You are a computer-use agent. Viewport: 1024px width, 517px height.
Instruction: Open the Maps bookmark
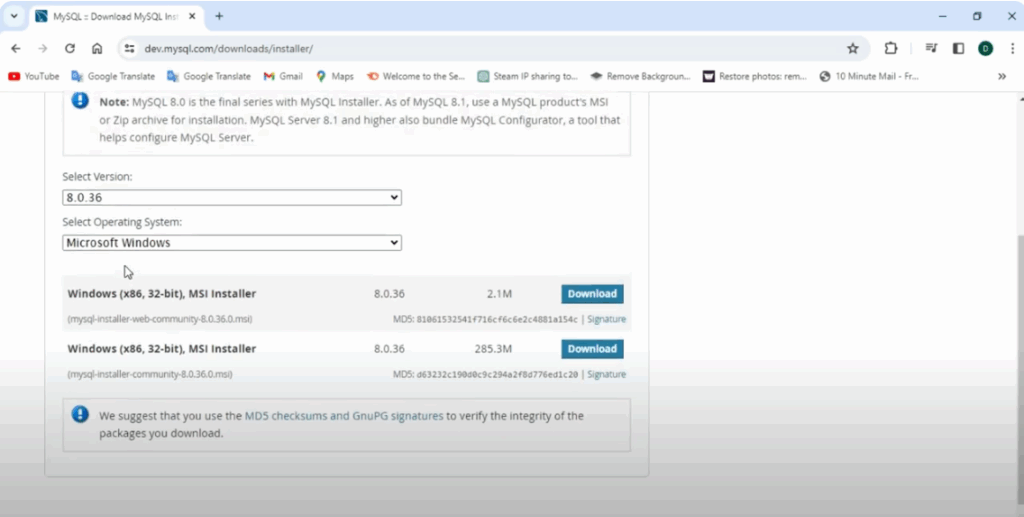[x=334, y=76]
